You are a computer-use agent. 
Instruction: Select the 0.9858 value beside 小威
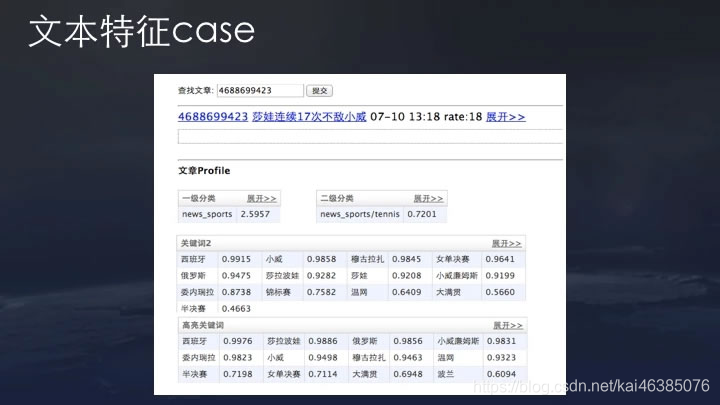[321, 259]
